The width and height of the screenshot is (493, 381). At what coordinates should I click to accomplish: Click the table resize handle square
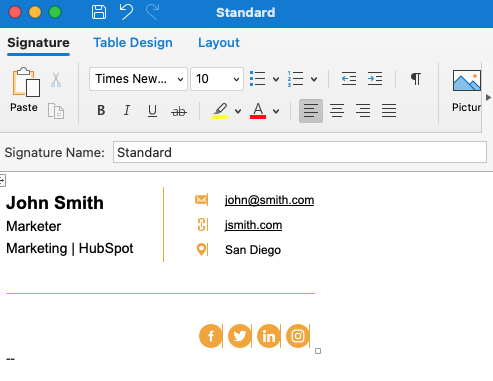click(x=318, y=351)
